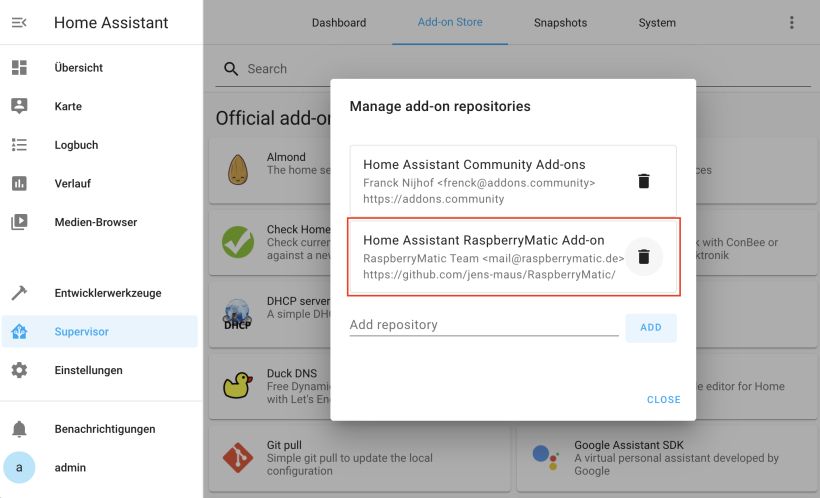
Task: Click the Duck DNS duck icon
Action: pos(237,386)
